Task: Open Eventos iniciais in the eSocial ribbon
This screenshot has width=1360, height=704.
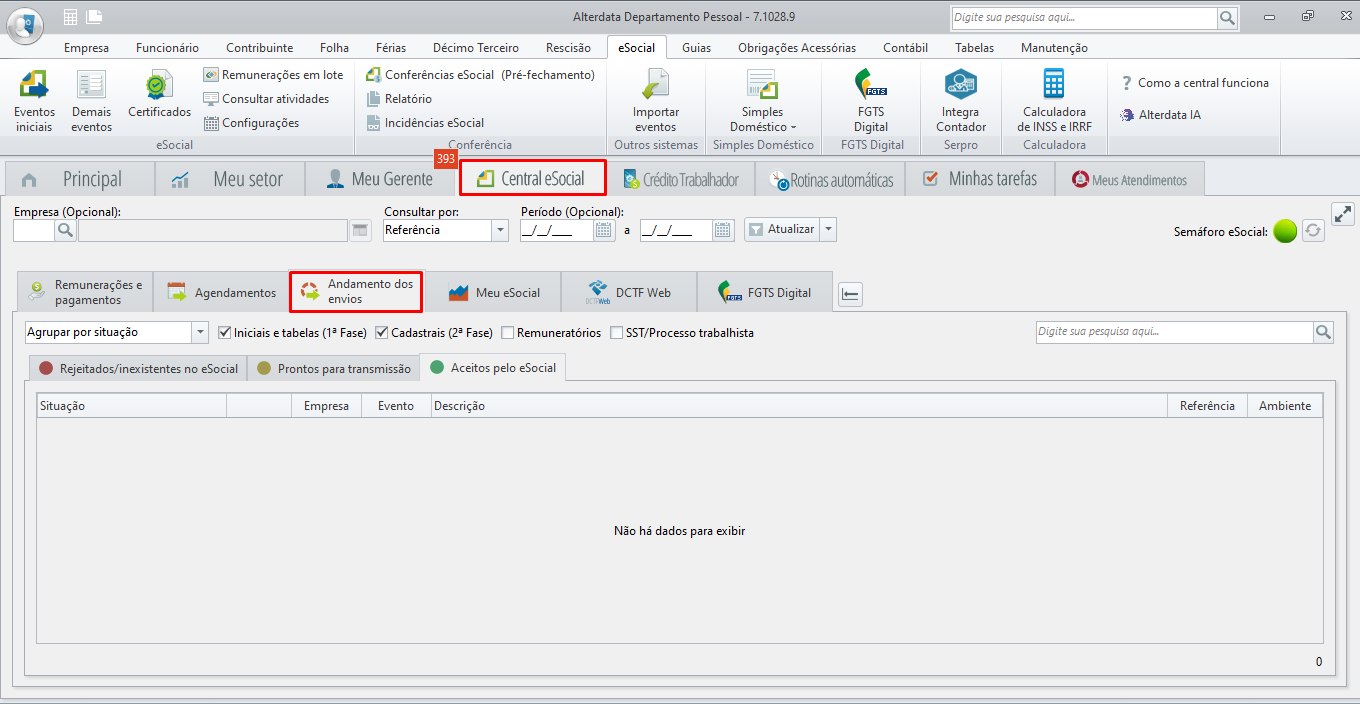Action: tap(34, 100)
